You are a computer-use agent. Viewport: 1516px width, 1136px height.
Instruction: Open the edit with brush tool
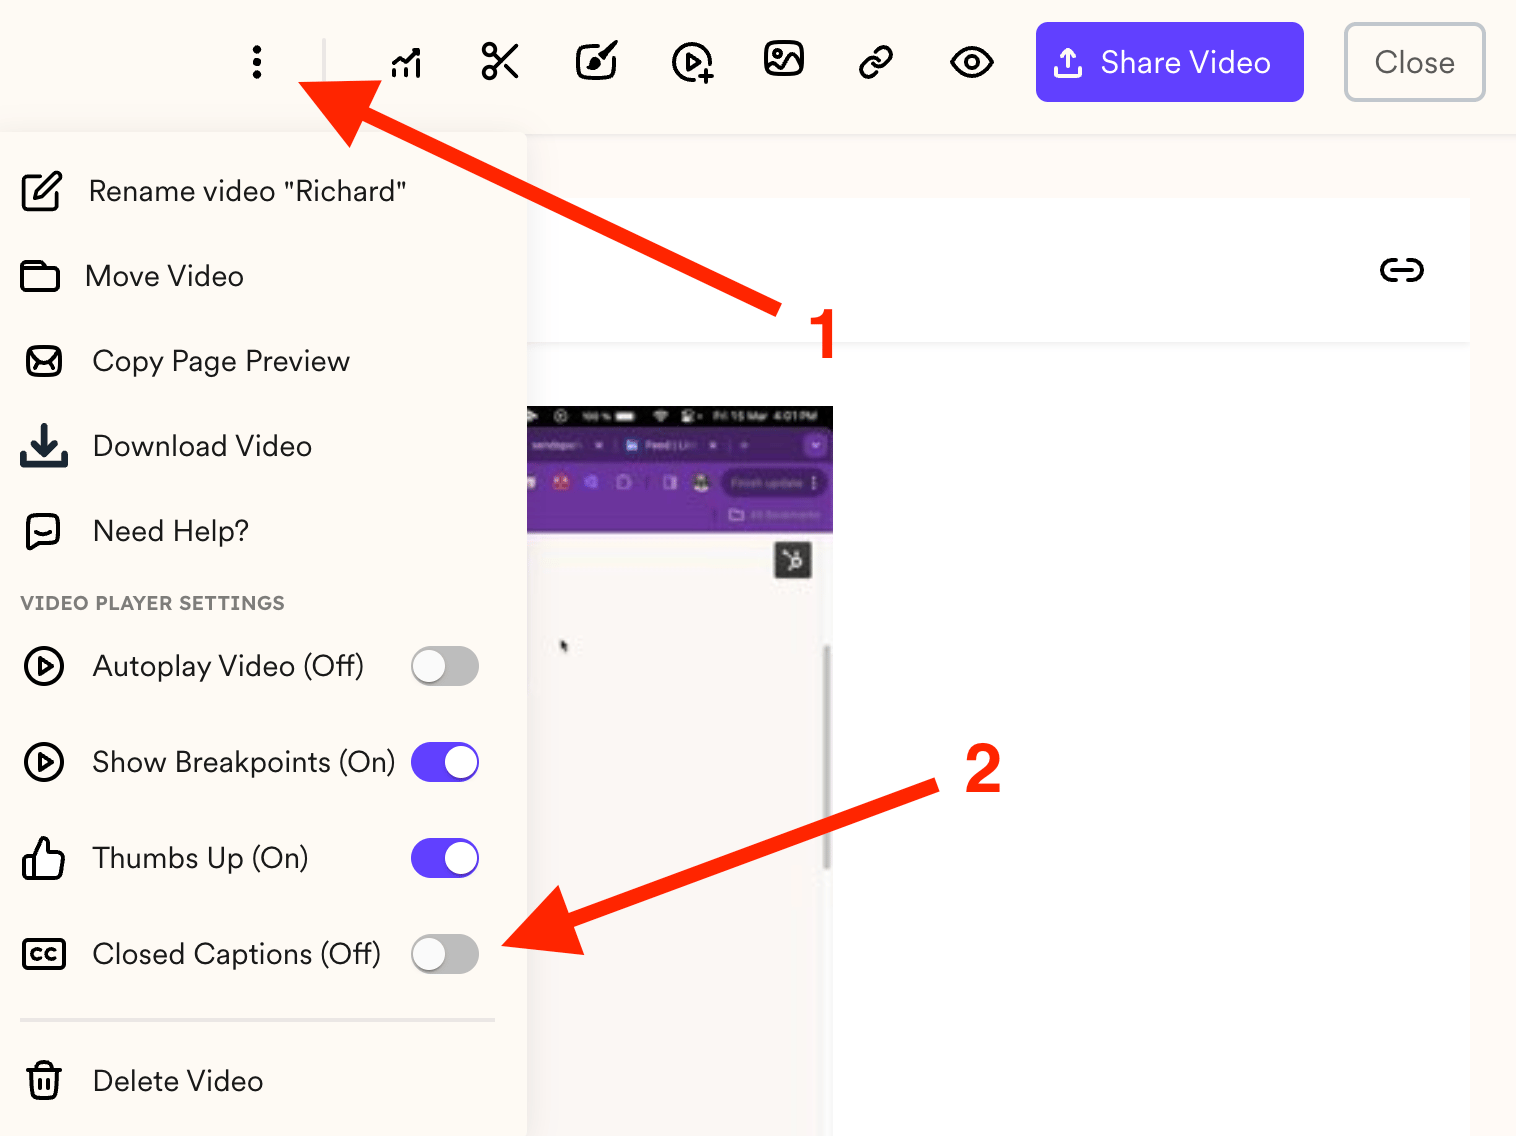click(597, 61)
